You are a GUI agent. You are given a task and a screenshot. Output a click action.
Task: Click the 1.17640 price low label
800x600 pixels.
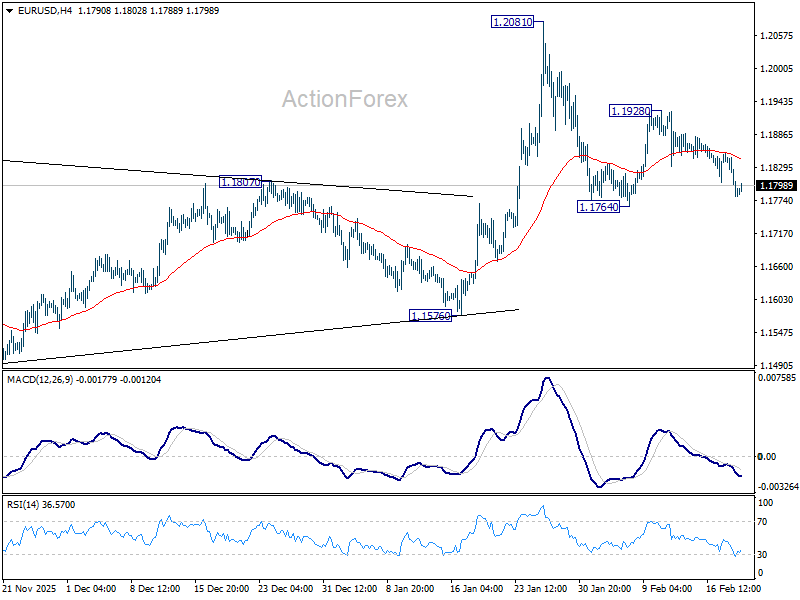click(598, 207)
